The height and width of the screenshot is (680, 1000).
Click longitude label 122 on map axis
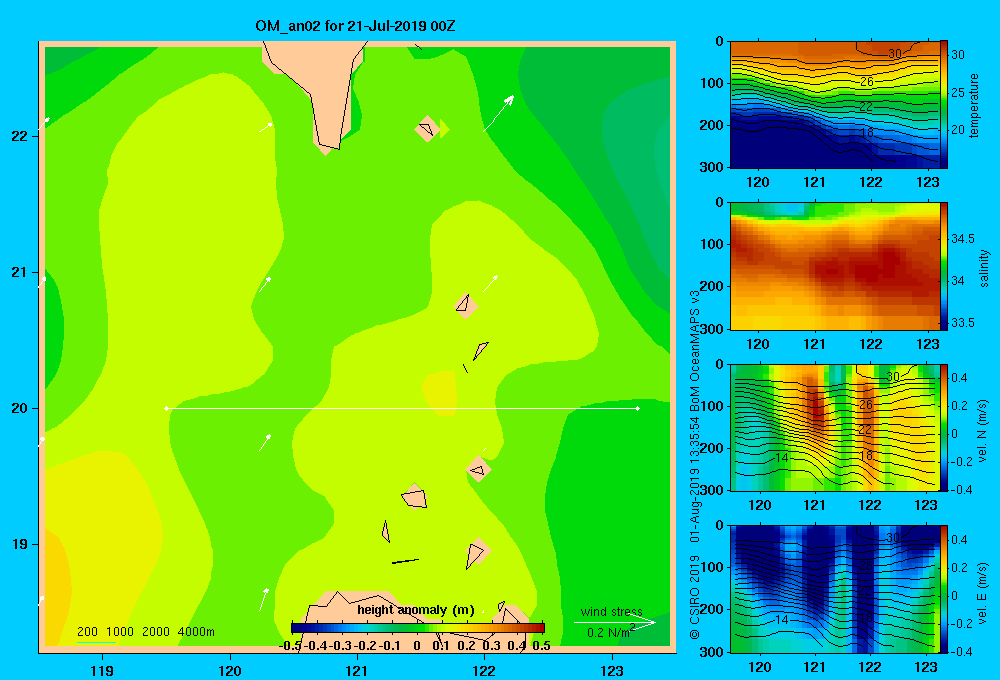coord(484,670)
